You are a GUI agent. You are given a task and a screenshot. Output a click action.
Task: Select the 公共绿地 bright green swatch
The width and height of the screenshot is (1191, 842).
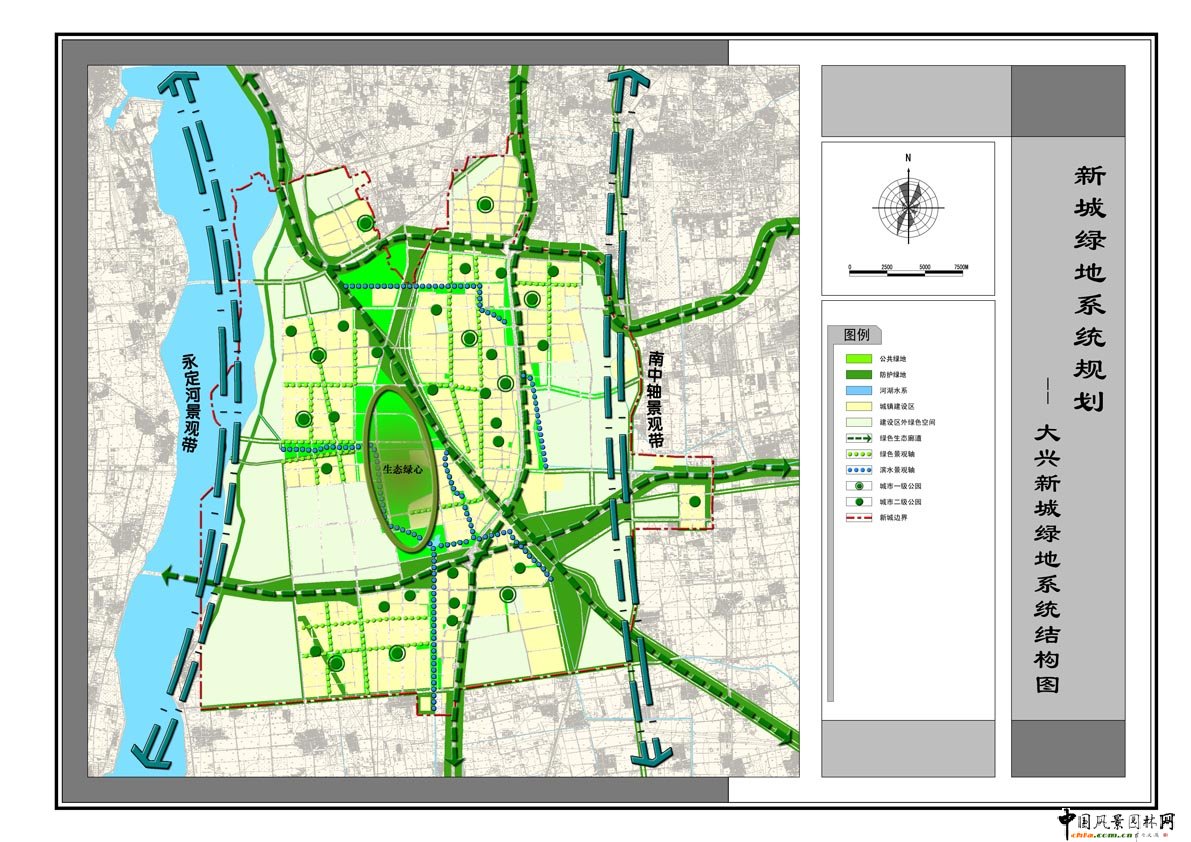click(860, 358)
